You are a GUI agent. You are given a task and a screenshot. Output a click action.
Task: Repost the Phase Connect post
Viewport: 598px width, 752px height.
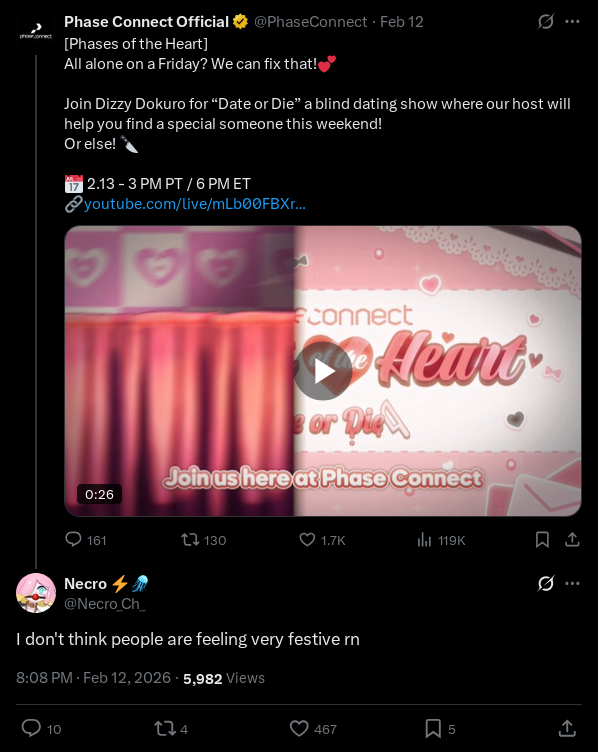pyautogui.click(x=203, y=540)
